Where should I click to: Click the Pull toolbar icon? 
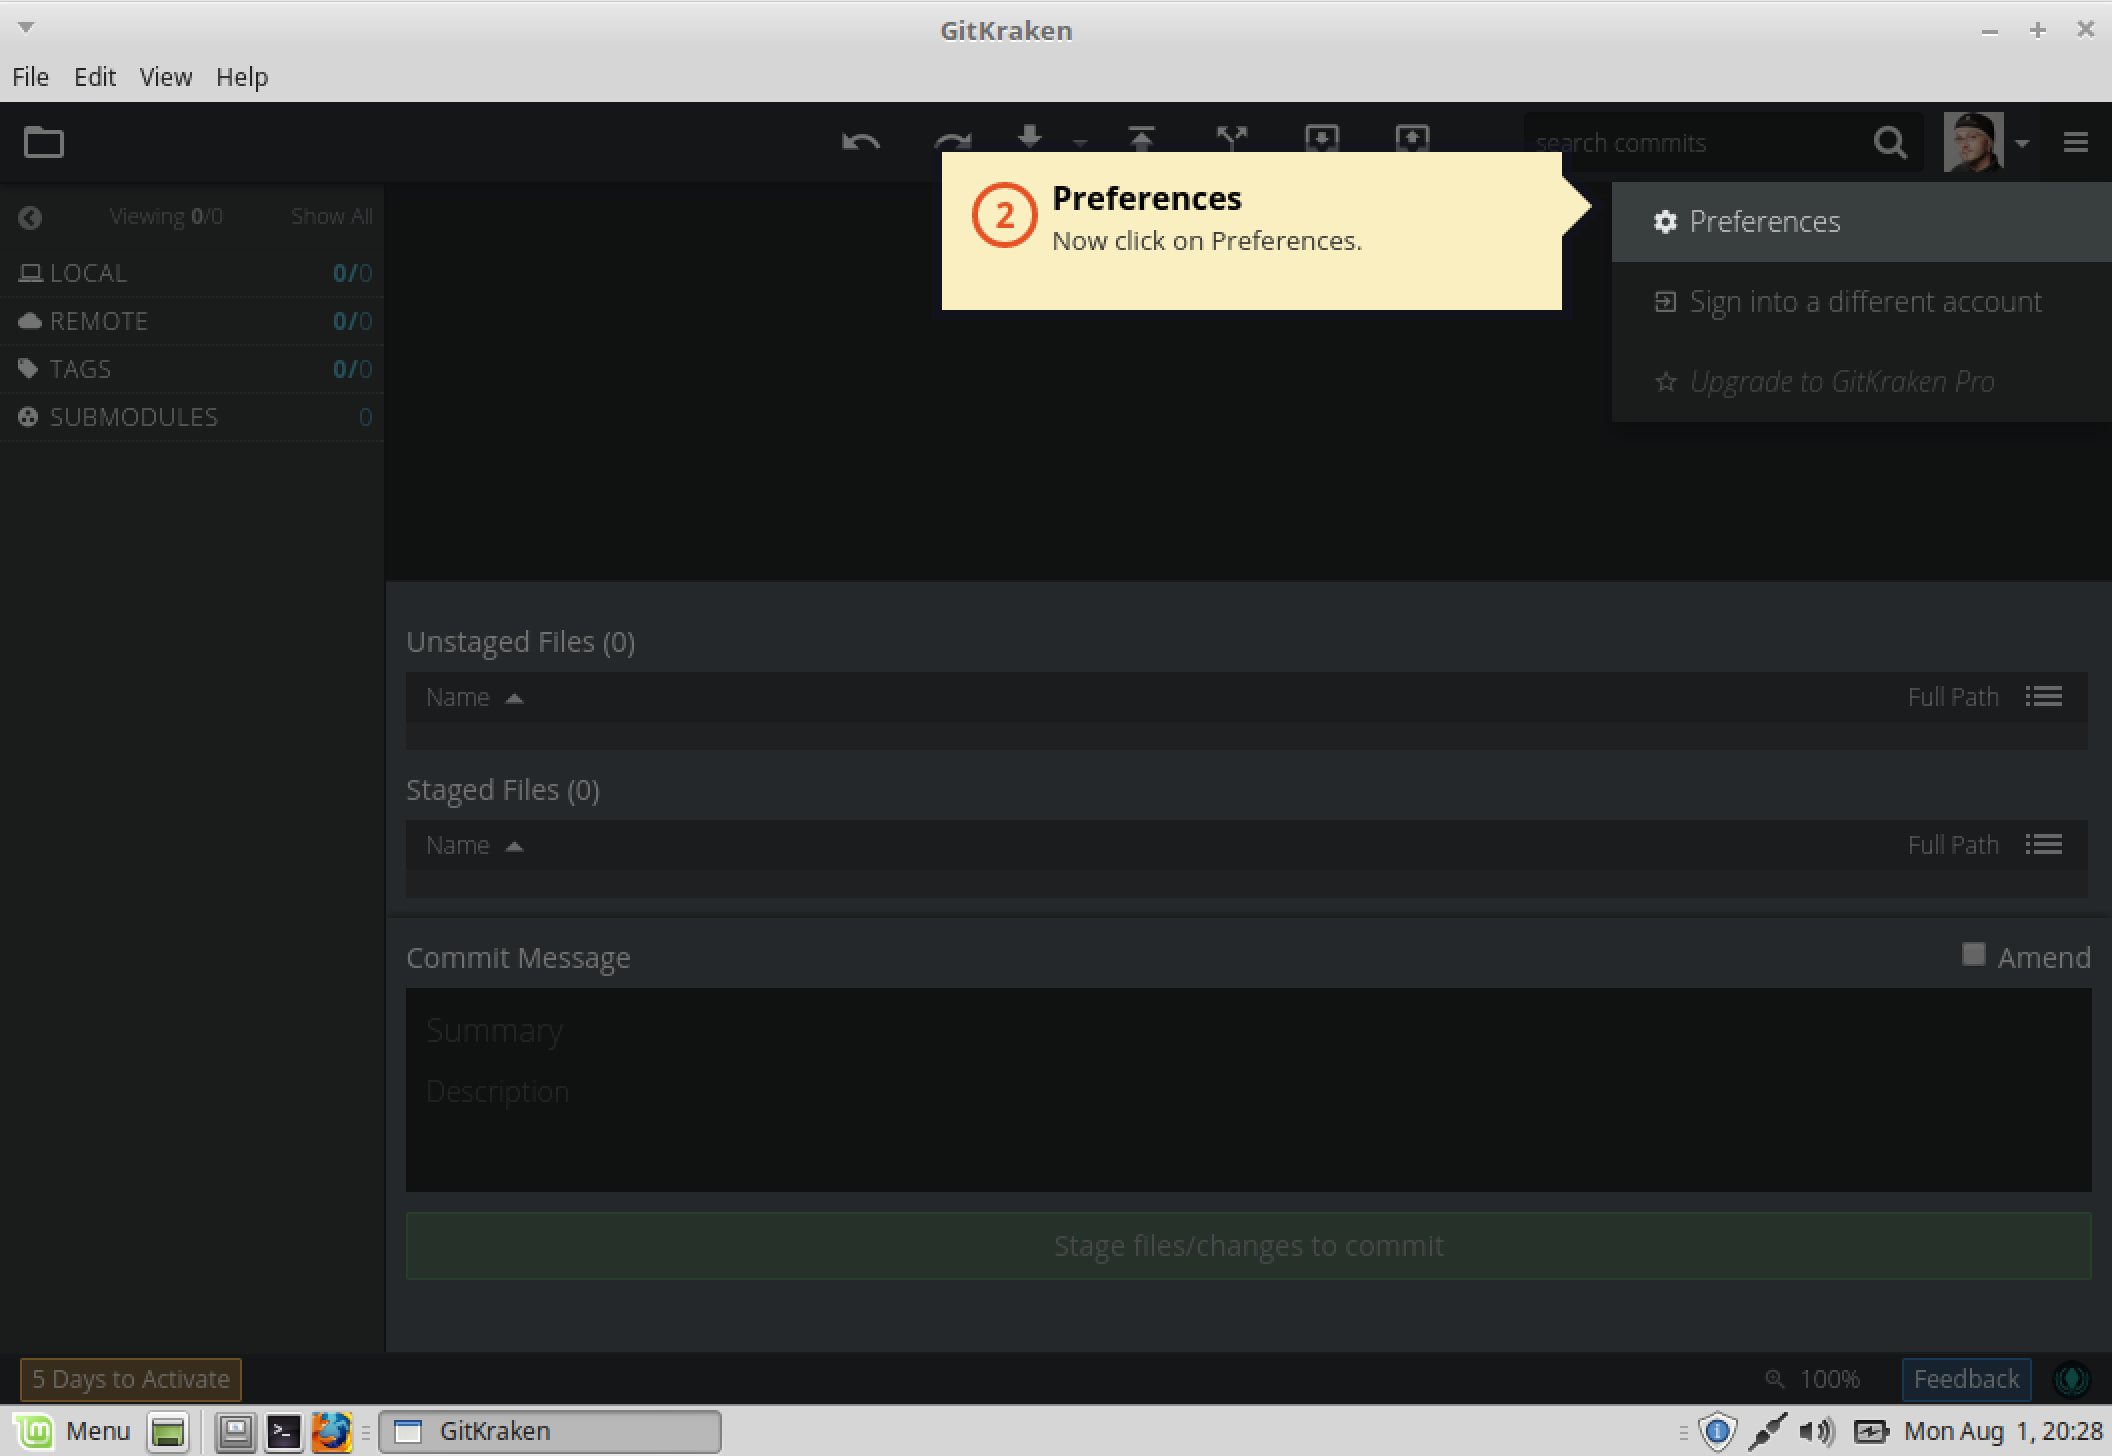point(1030,138)
